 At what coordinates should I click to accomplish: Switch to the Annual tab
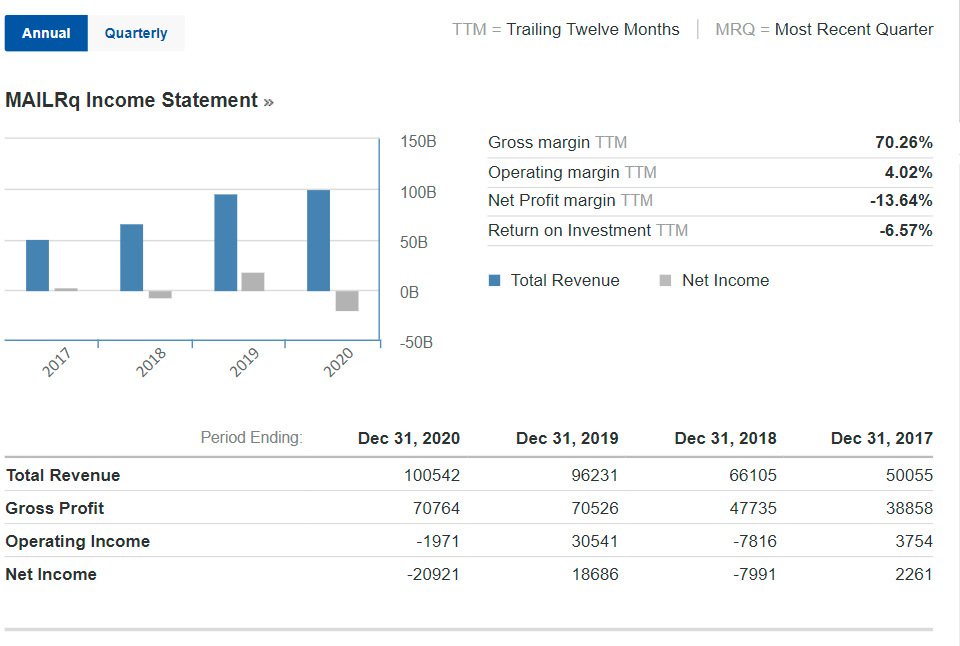point(46,33)
